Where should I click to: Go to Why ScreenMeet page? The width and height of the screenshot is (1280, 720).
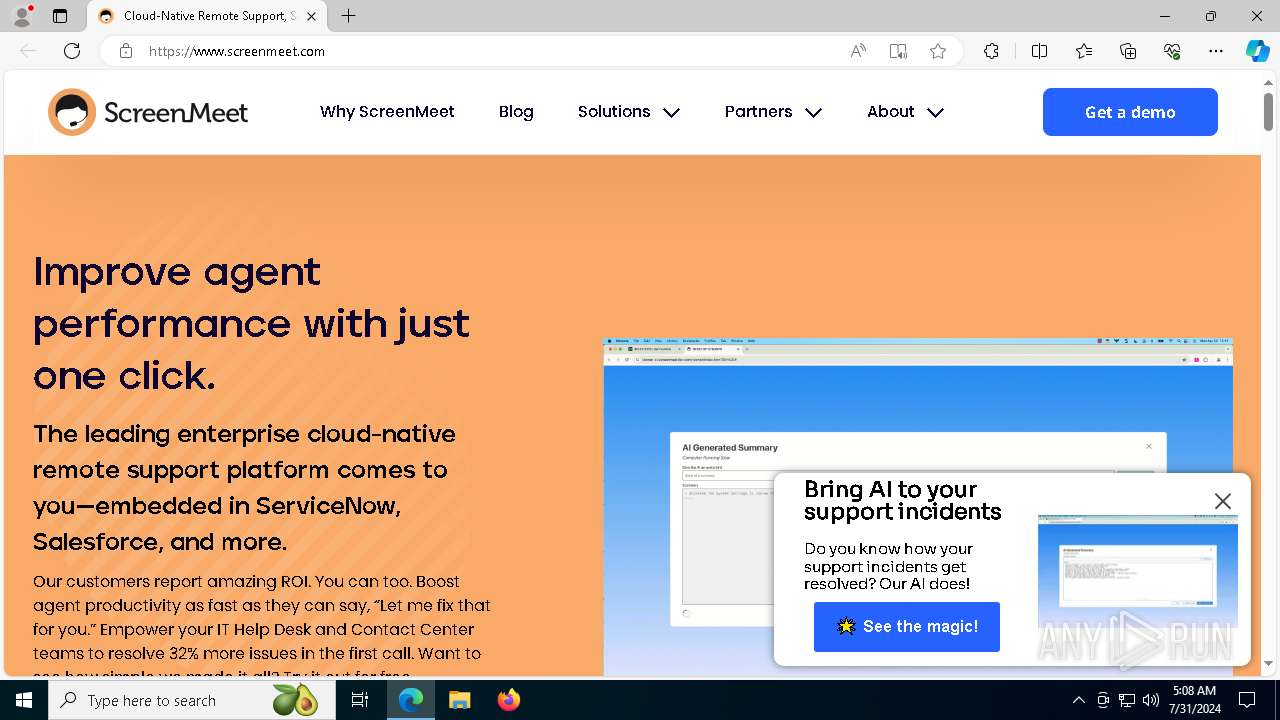(387, 112)
